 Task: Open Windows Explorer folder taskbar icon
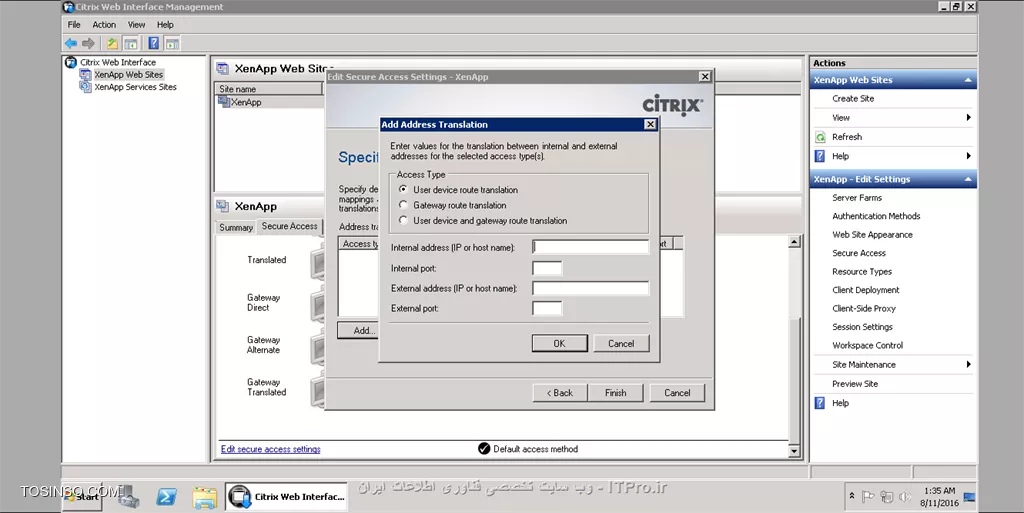(x=204, y=497)
